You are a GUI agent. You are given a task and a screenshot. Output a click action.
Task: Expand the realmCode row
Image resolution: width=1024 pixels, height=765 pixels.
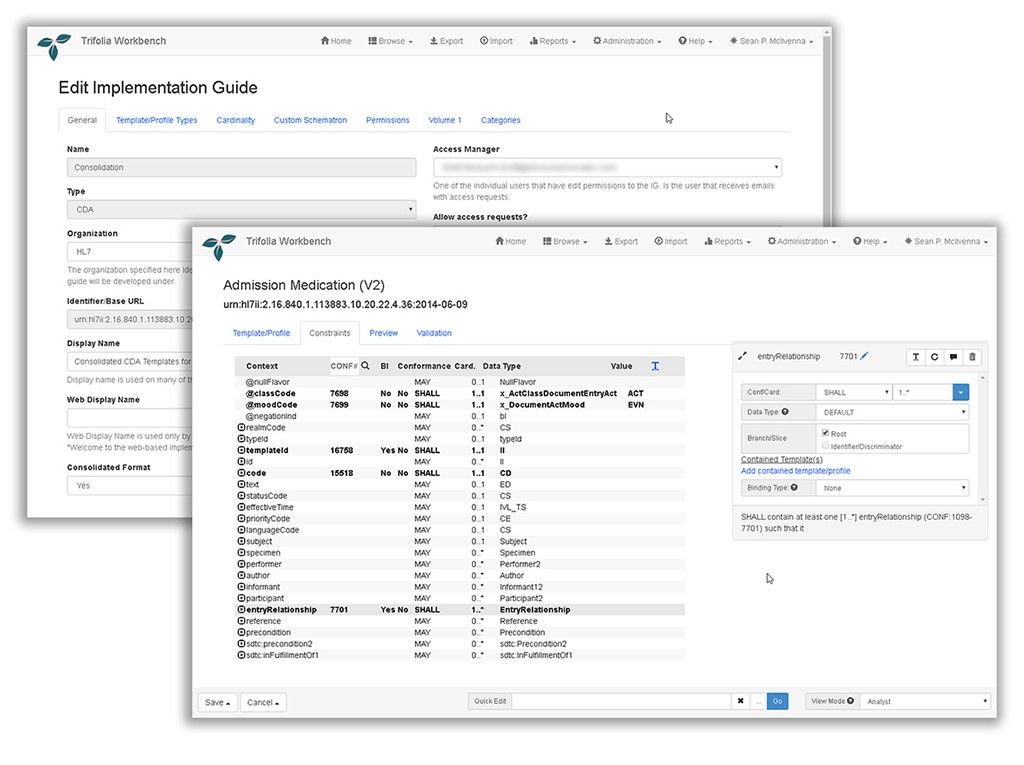point(241,427)
